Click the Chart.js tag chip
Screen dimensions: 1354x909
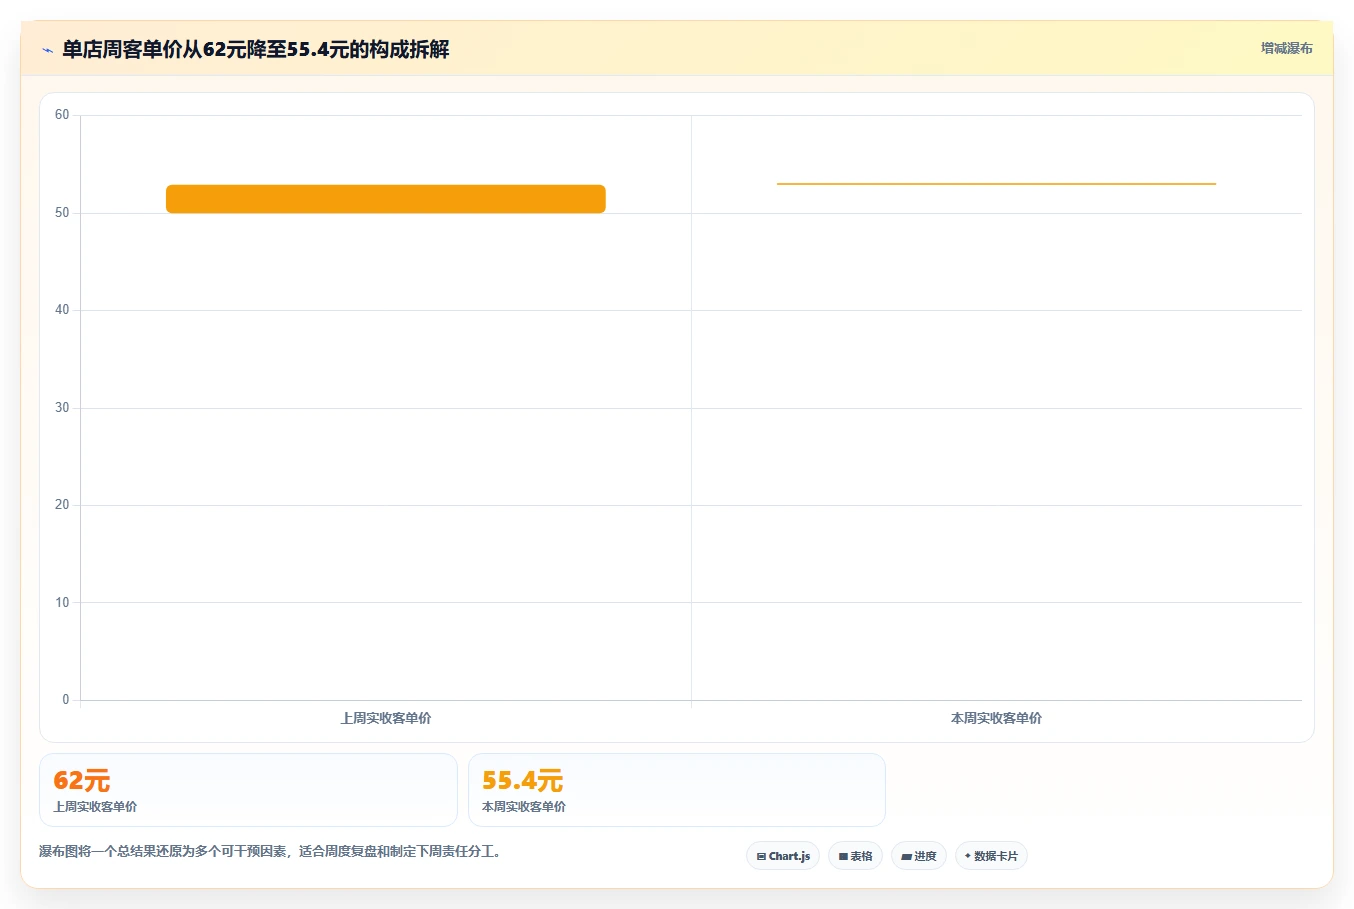(783, 856)
